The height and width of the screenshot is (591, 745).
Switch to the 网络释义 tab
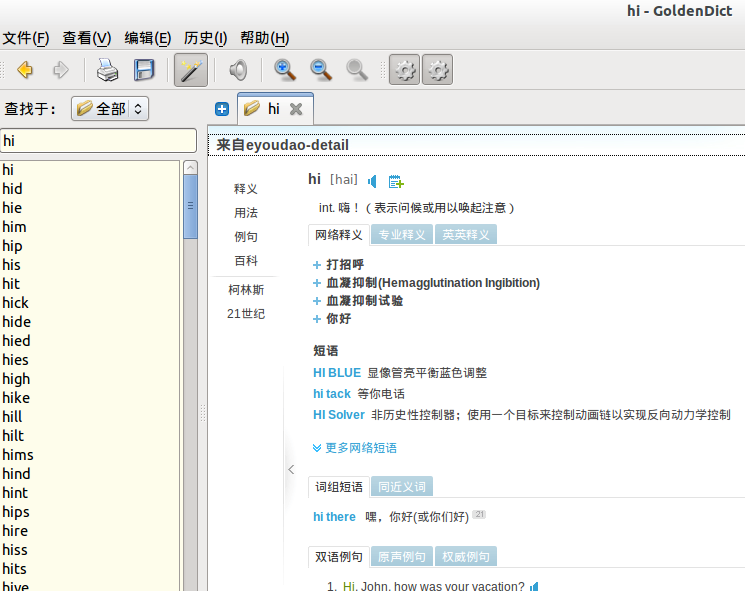pyautogui.click(x=339, y=235)
